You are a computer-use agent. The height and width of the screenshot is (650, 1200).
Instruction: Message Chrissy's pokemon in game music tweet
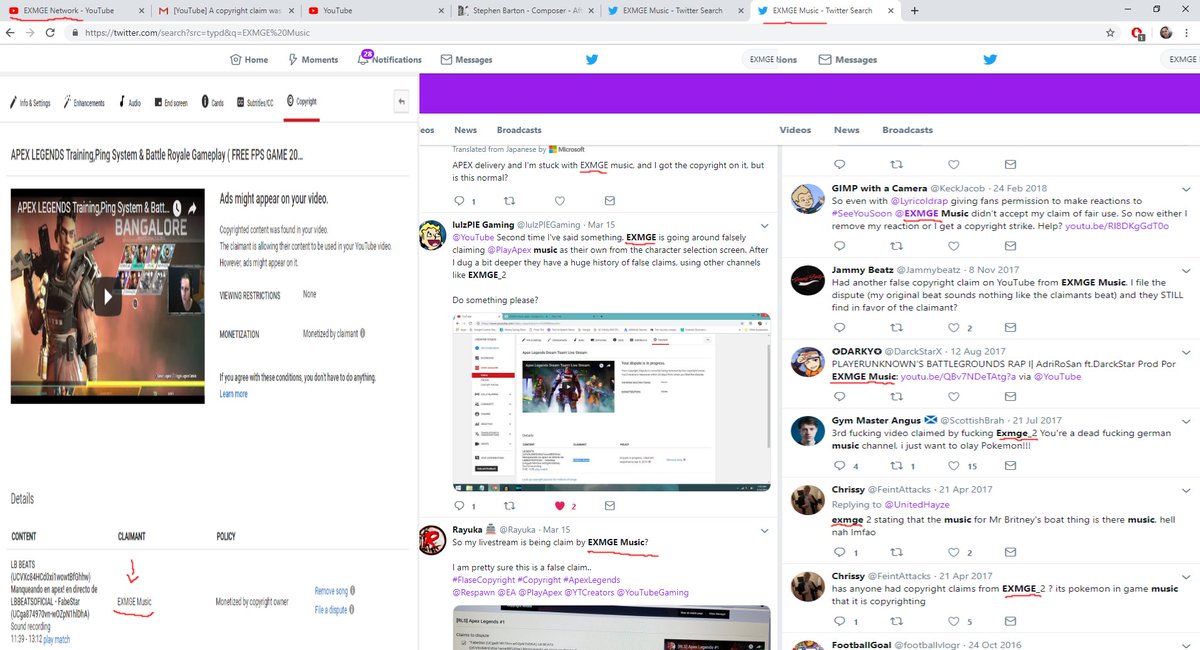click(1010, 619)
